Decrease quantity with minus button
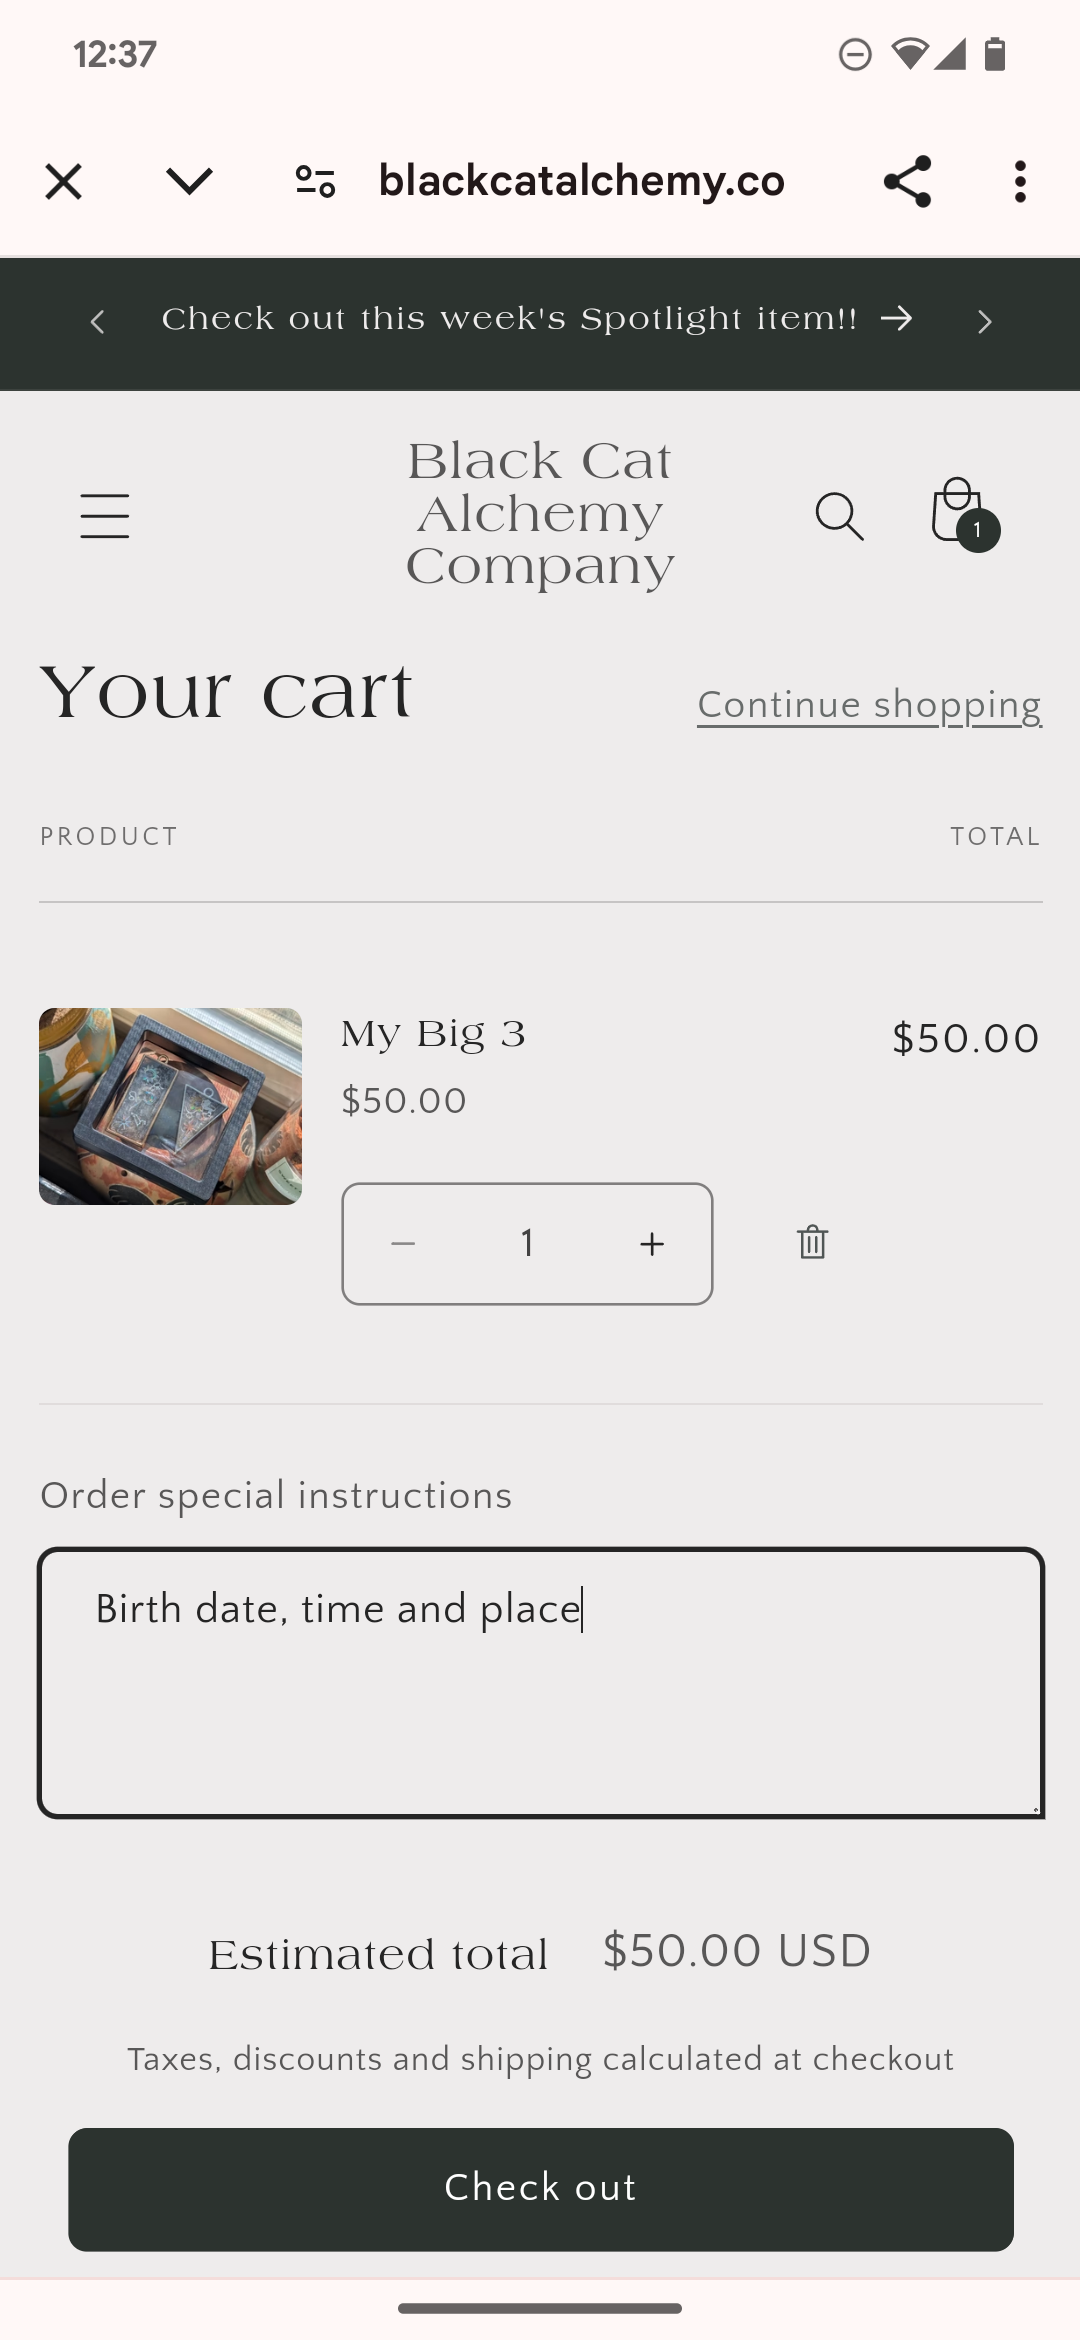The width and height of the screenshot is (1080, 2340). click(403, 1244)
